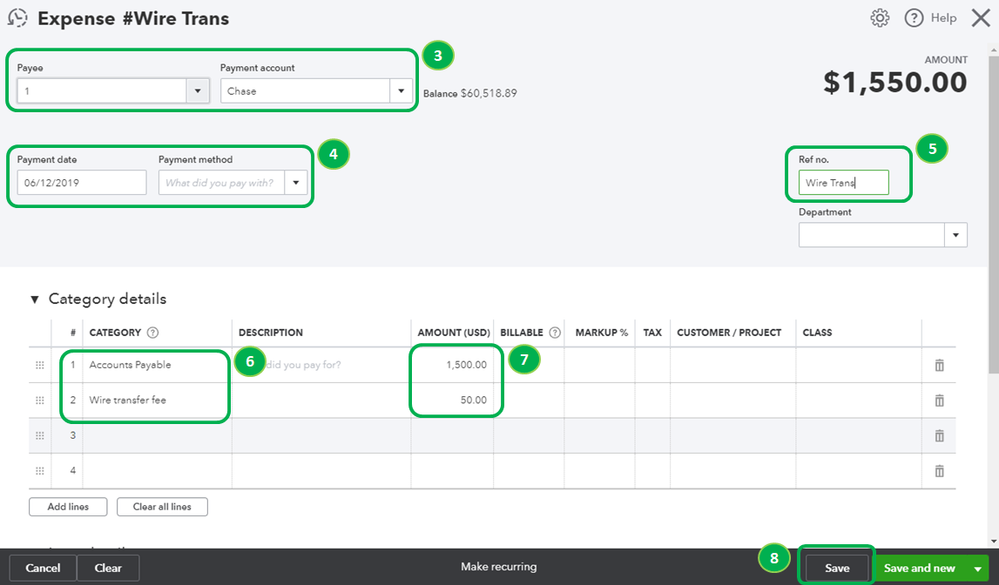Click the drag handle on row 1
Viewport: 999px width, 585px height.
[x=40, y=365]
